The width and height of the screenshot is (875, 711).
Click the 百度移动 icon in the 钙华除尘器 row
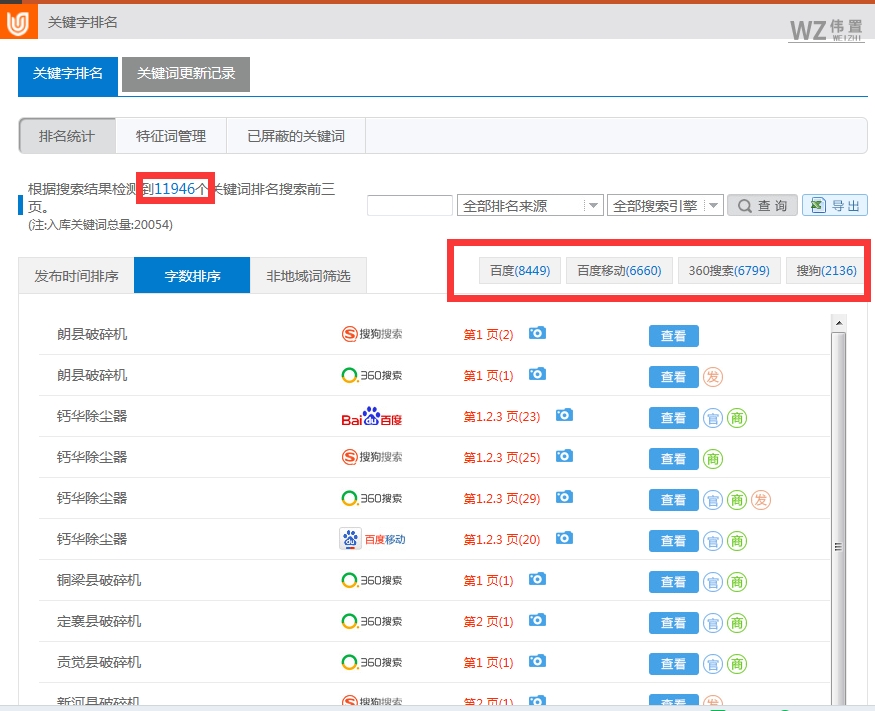374,539
